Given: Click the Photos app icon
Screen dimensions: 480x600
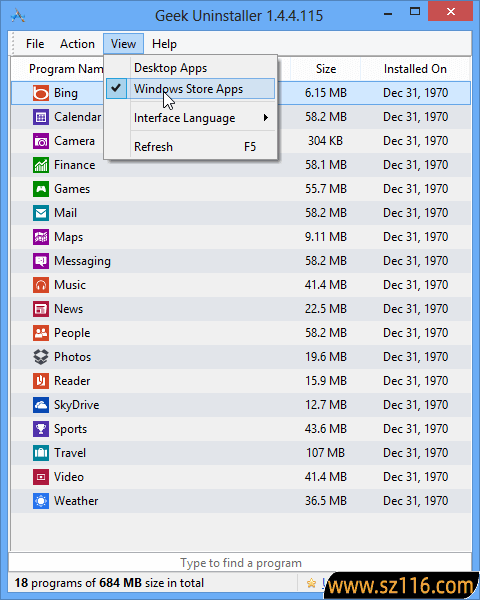Looking at the screenshot, I should tap(41, 357).
